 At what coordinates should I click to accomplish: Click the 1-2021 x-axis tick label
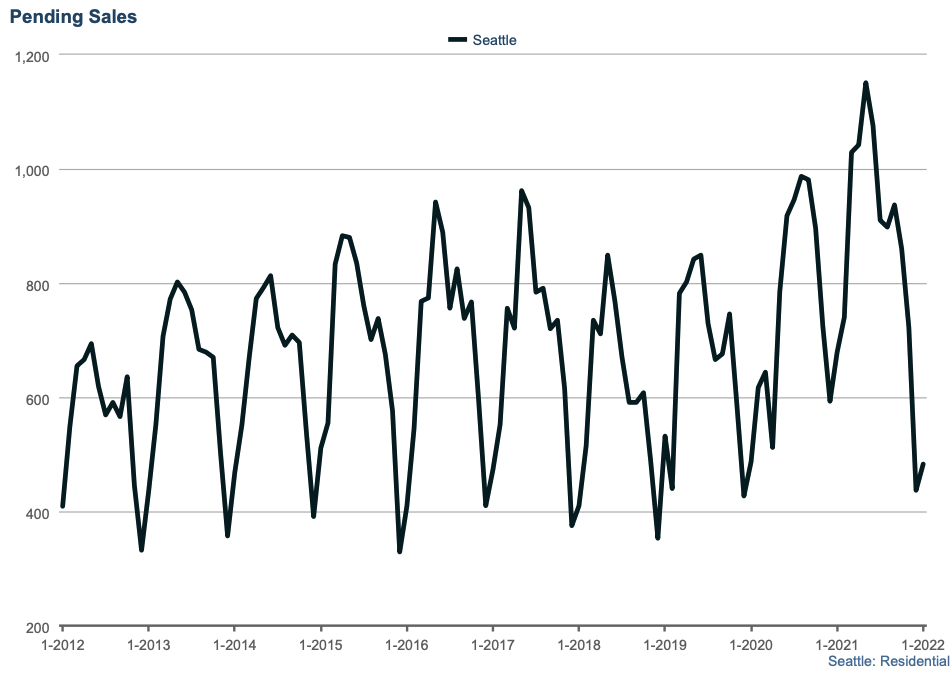tap(836, 645)
